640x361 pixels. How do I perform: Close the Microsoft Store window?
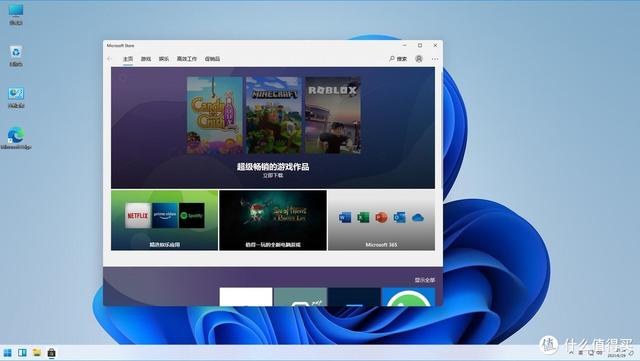click(435, 45)
